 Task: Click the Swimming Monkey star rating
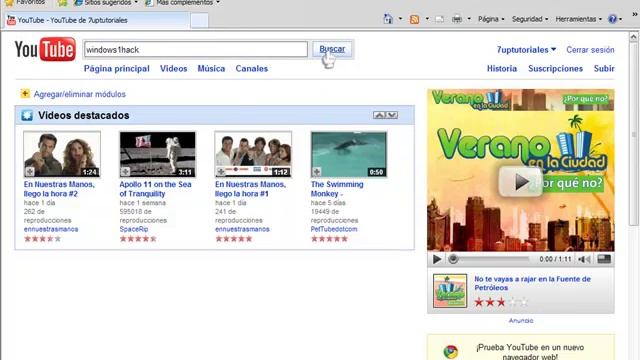click(329, 239)
